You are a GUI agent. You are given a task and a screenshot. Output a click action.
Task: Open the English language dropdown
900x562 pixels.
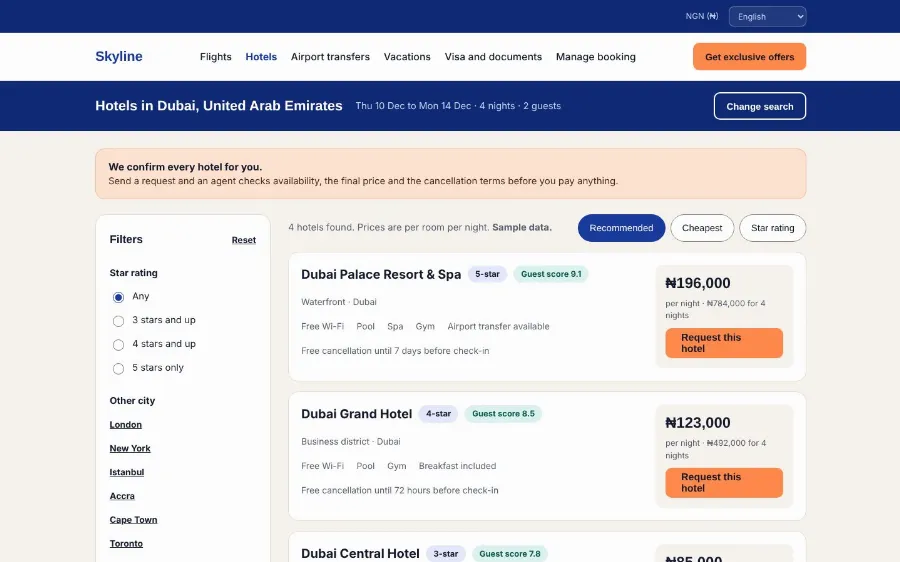(767, 17)
